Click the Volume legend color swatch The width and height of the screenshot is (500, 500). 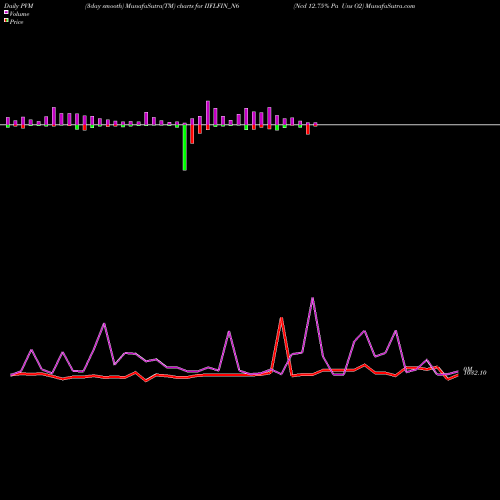[6, 13]
